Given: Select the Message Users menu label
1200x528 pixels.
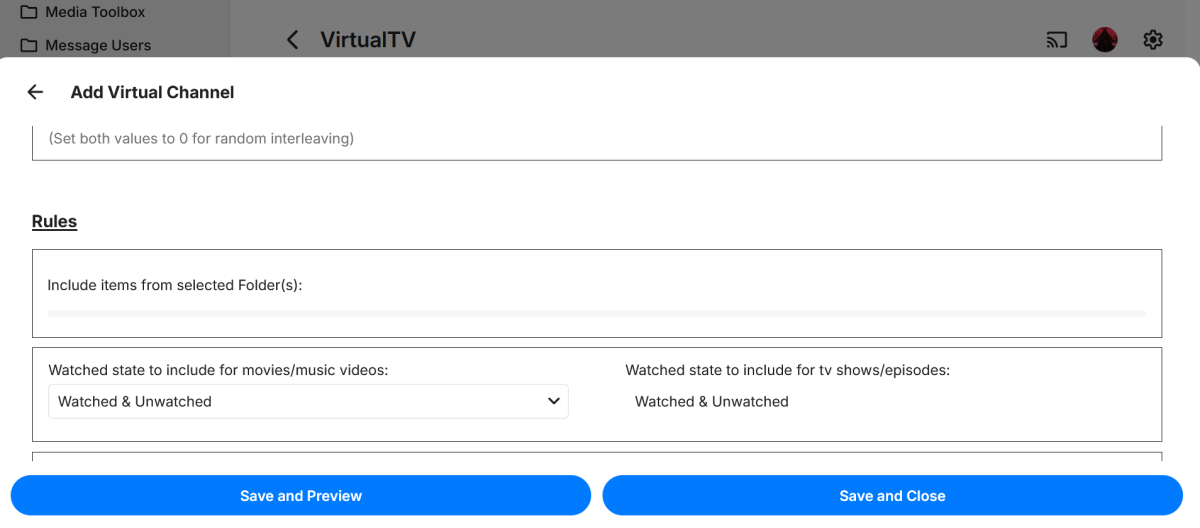Looking at the screenshot, I should click(98, 46).
